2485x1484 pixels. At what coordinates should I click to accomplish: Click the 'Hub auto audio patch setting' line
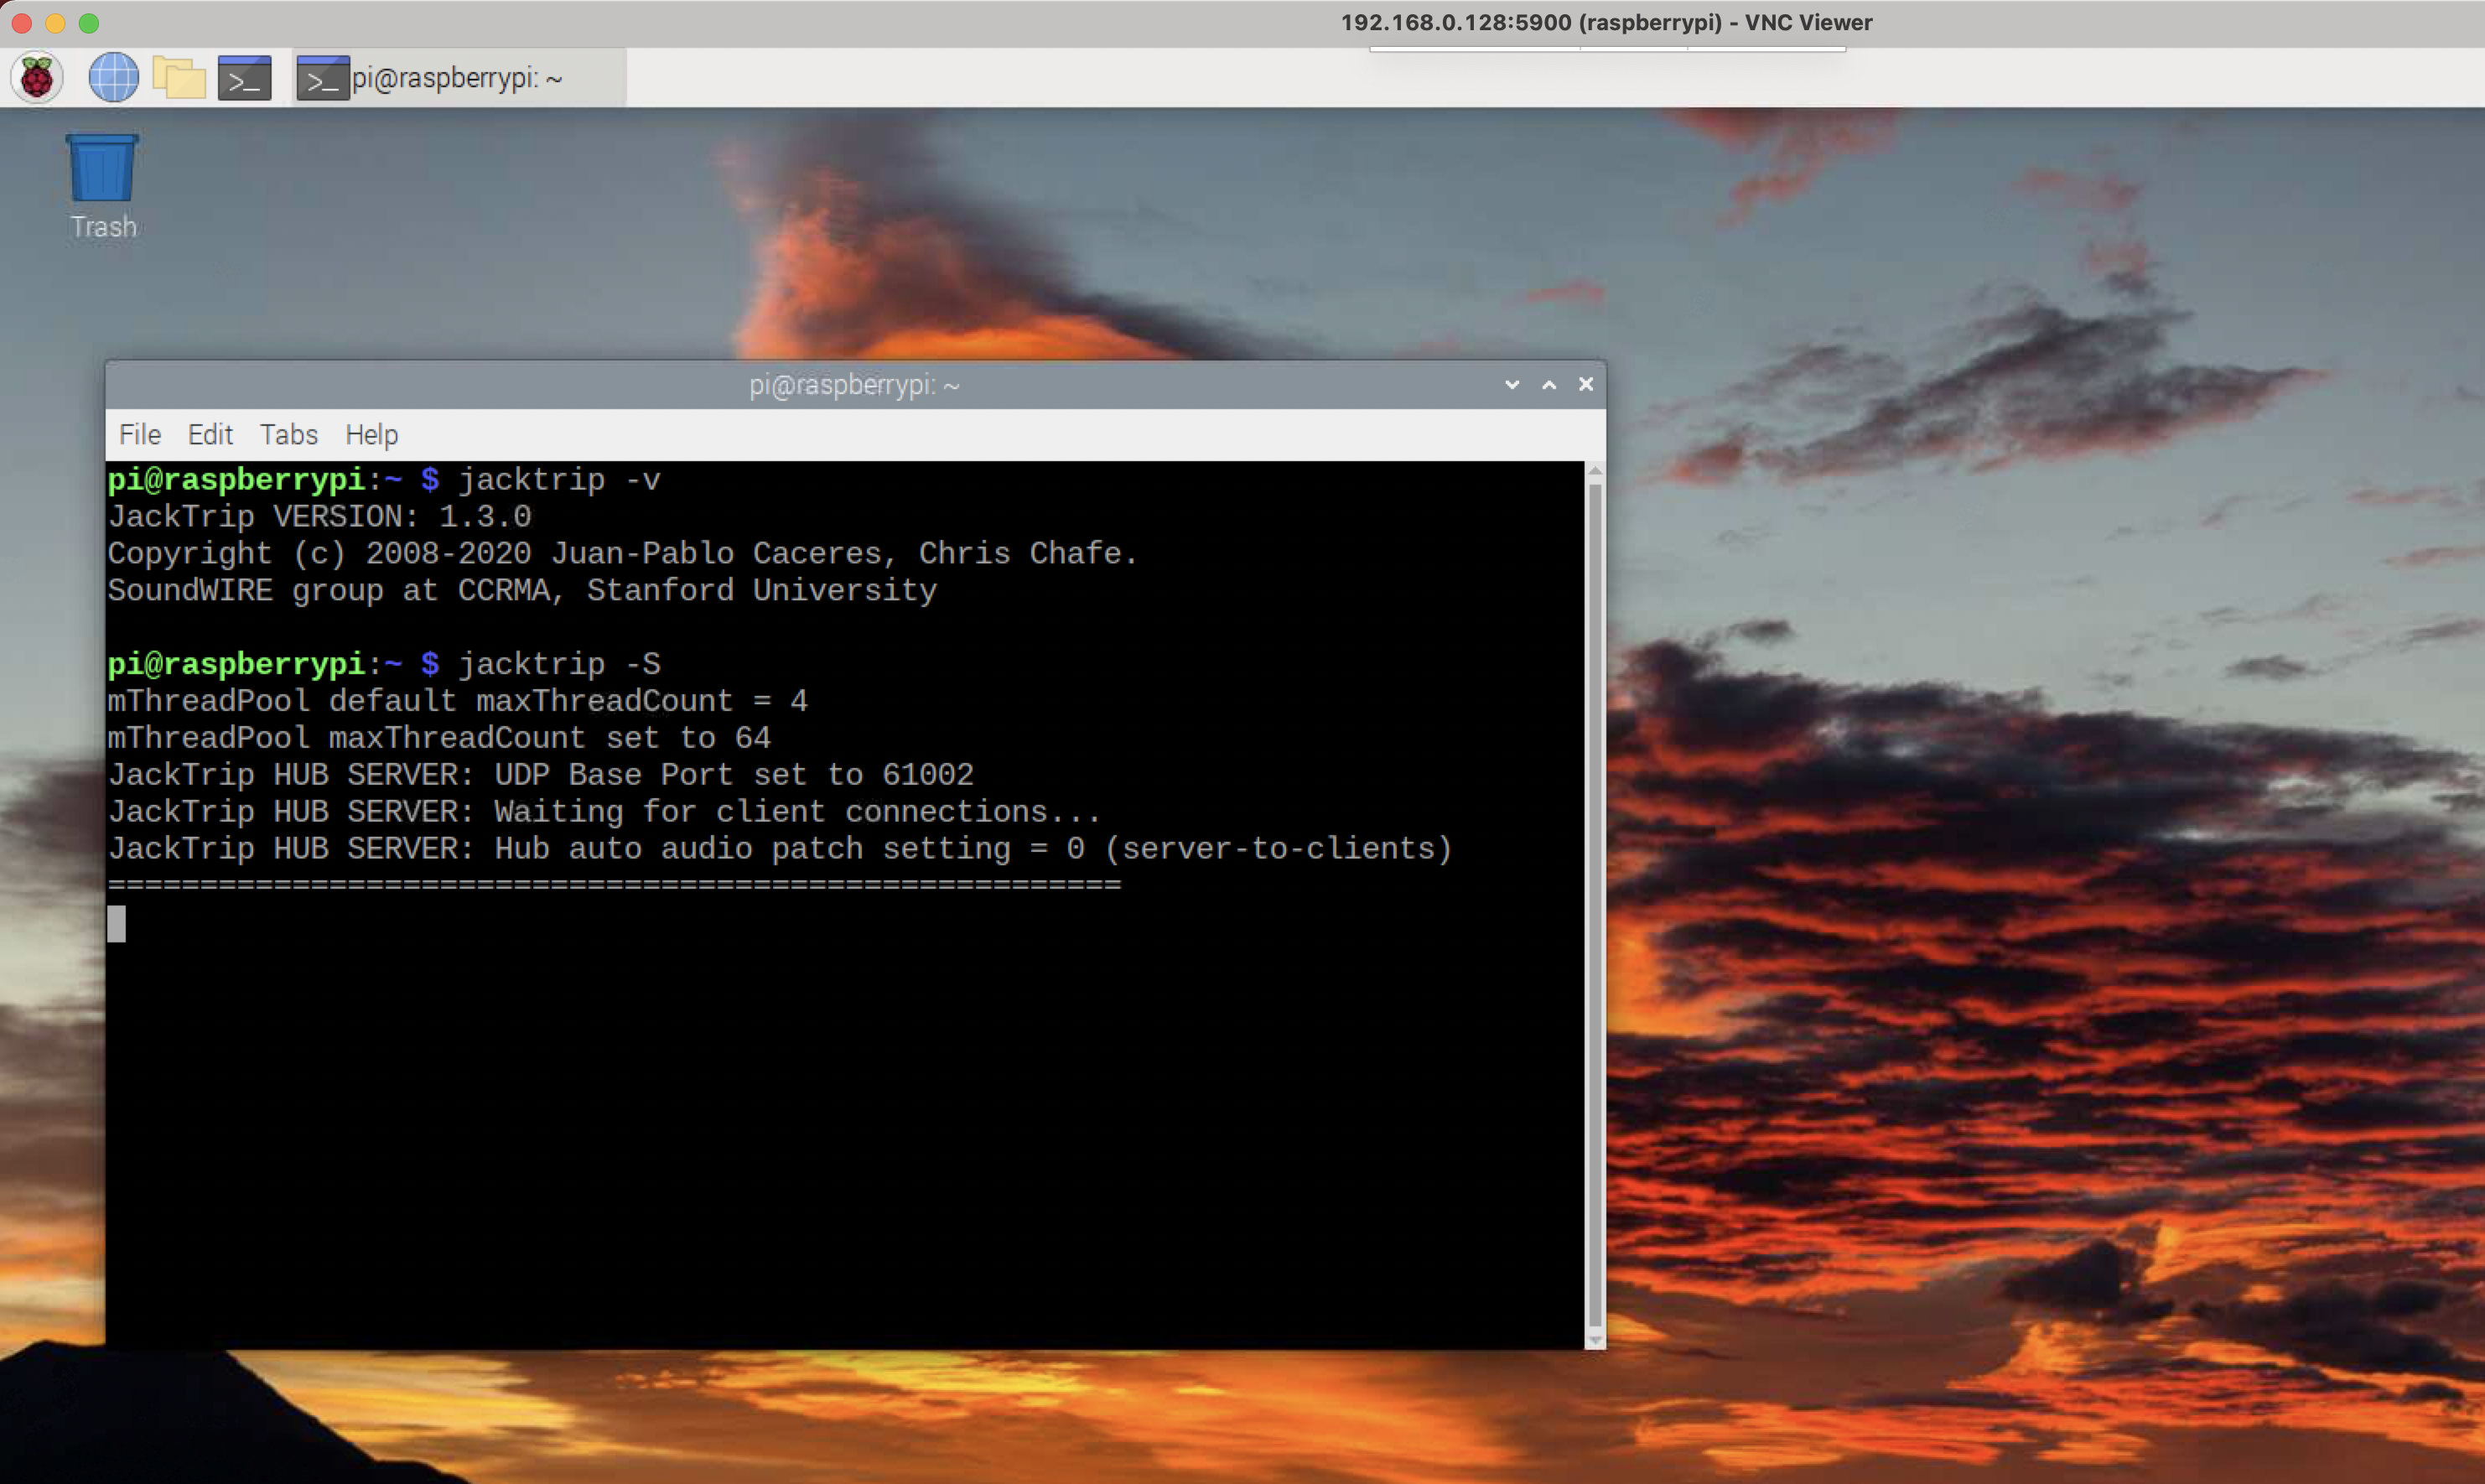point(780,849)
